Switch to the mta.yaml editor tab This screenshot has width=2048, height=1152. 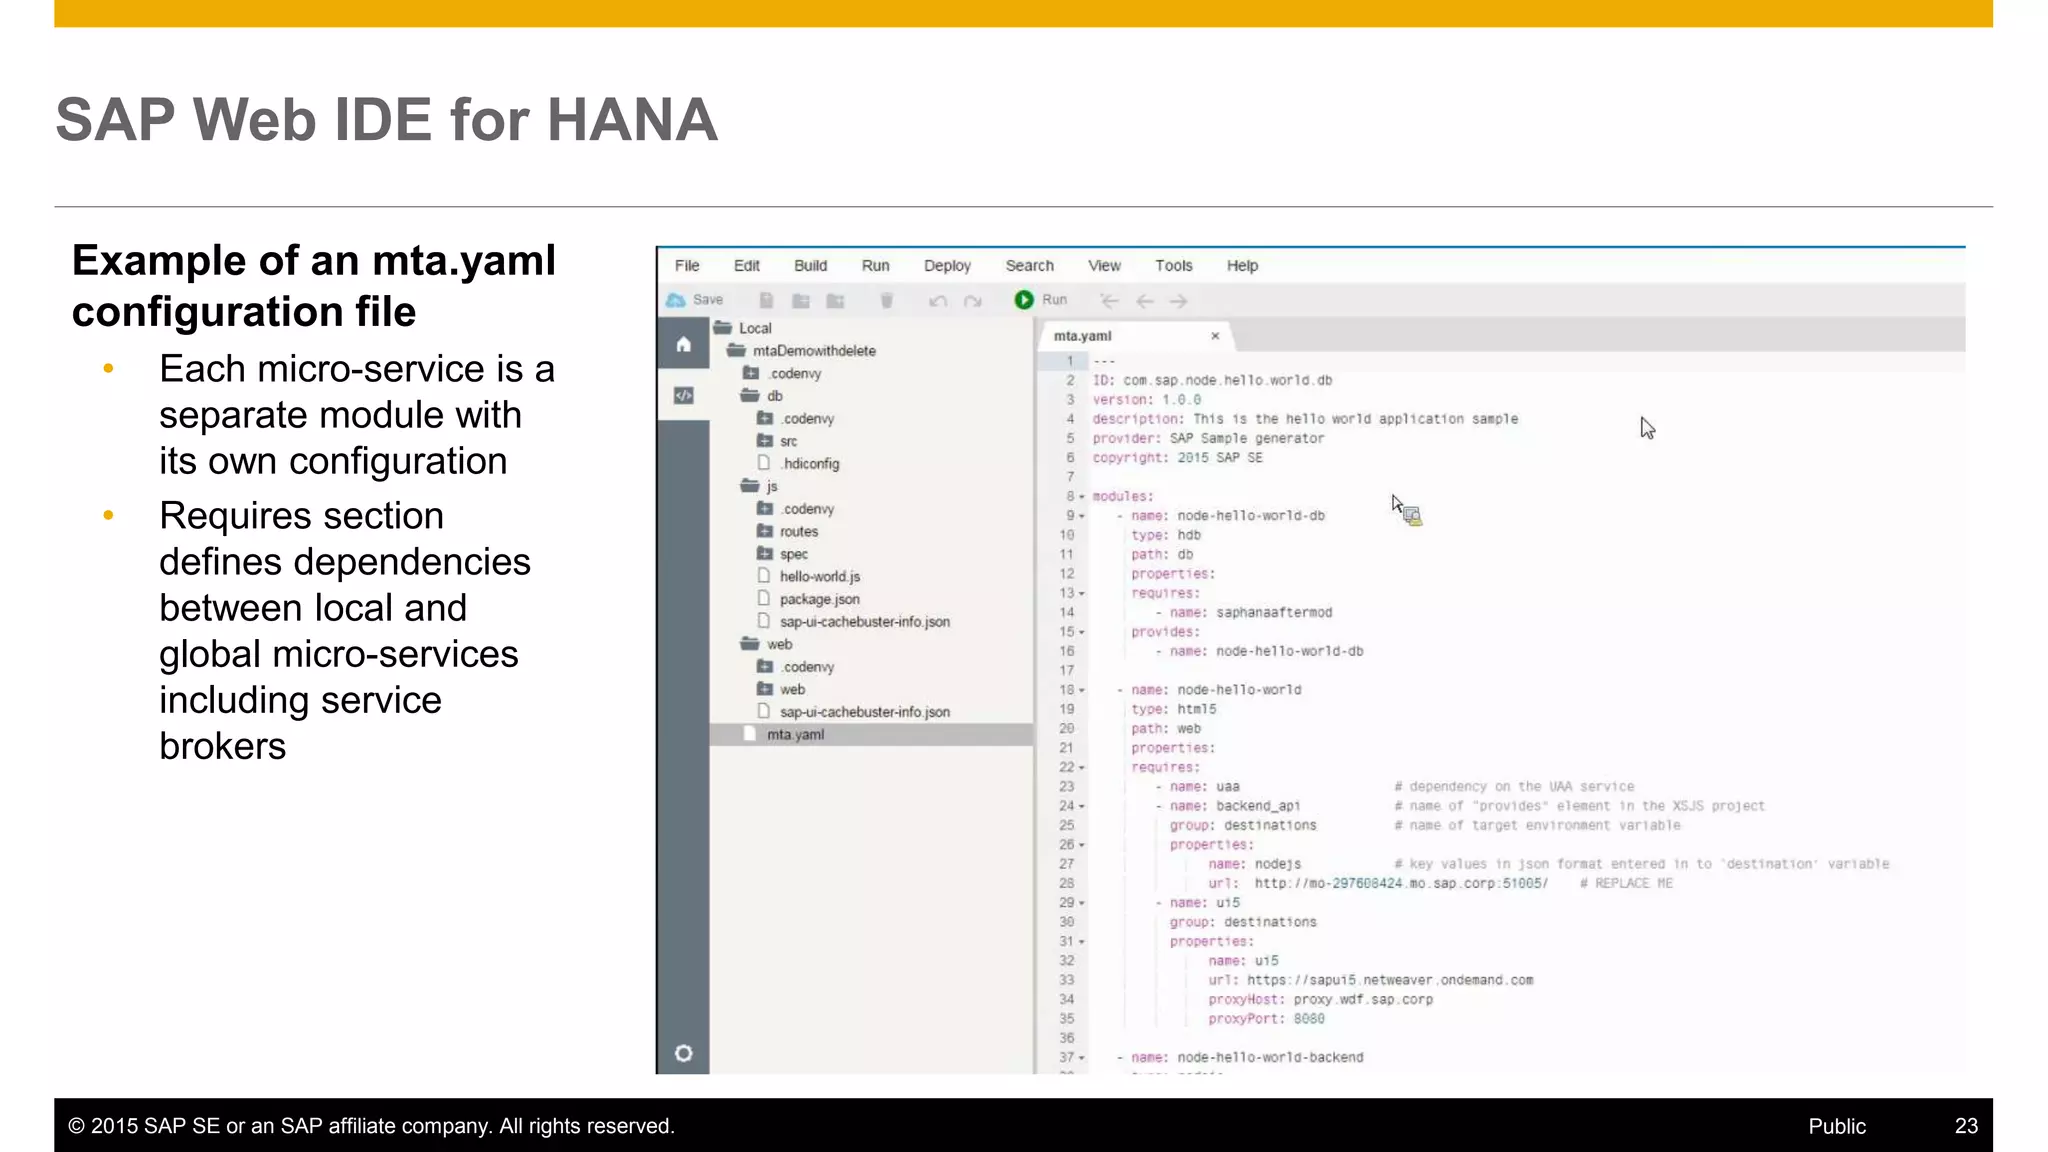tap(1083, 336)
